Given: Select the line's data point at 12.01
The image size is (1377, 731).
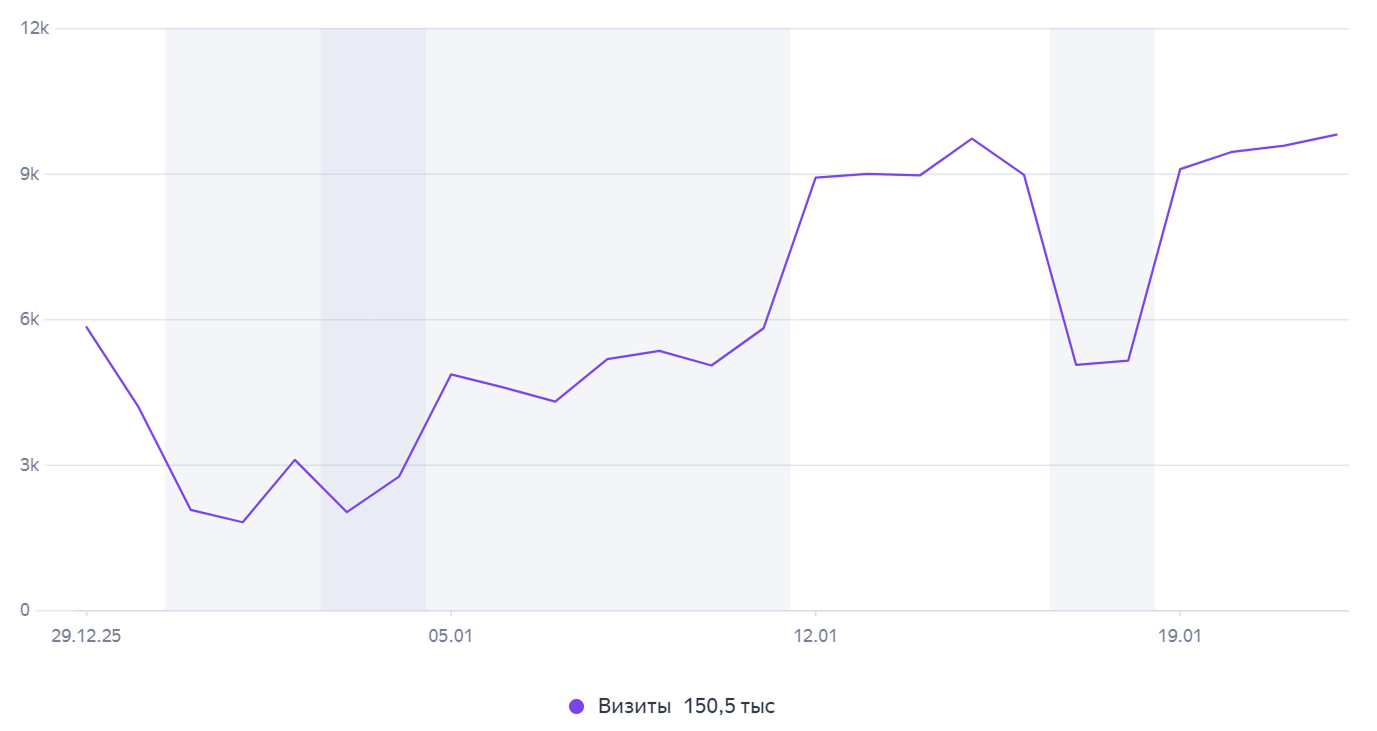Looking at the screenshot, I should [816, 178].
